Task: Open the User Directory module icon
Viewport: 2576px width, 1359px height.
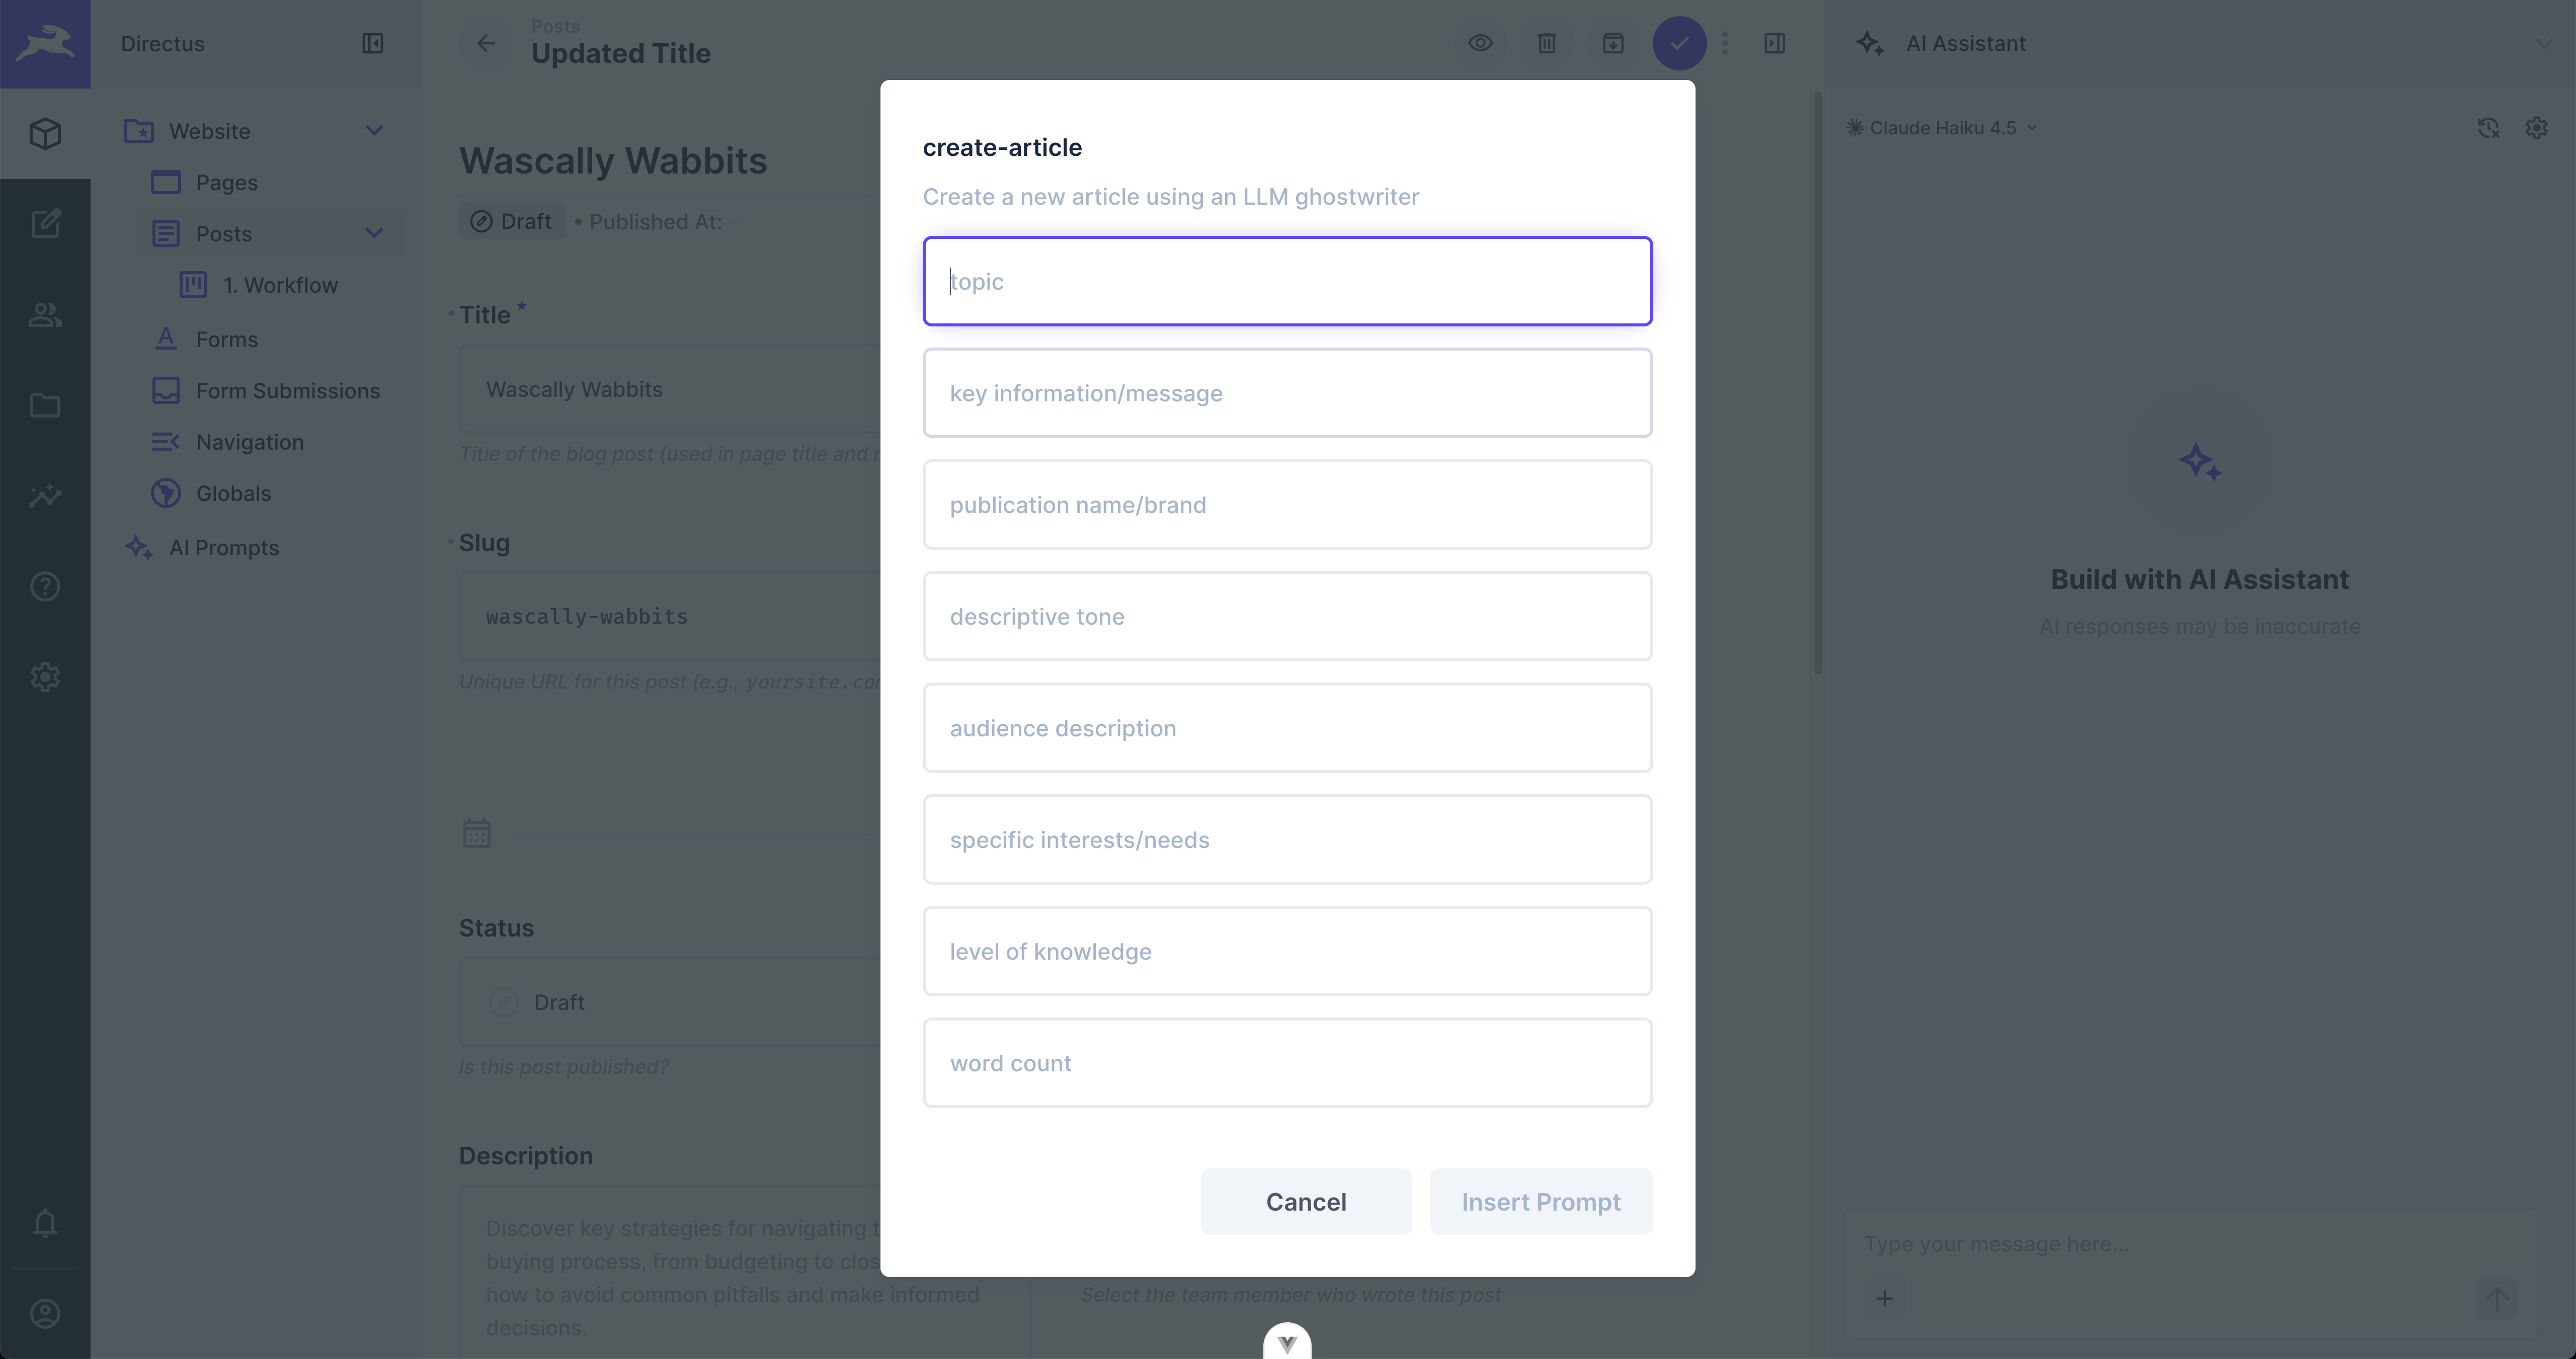Action: pos(45,315)
